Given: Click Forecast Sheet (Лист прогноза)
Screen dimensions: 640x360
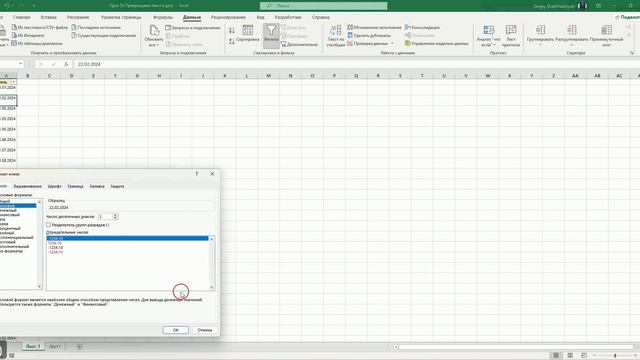Looking at the screenshot, I should (511, 35).
